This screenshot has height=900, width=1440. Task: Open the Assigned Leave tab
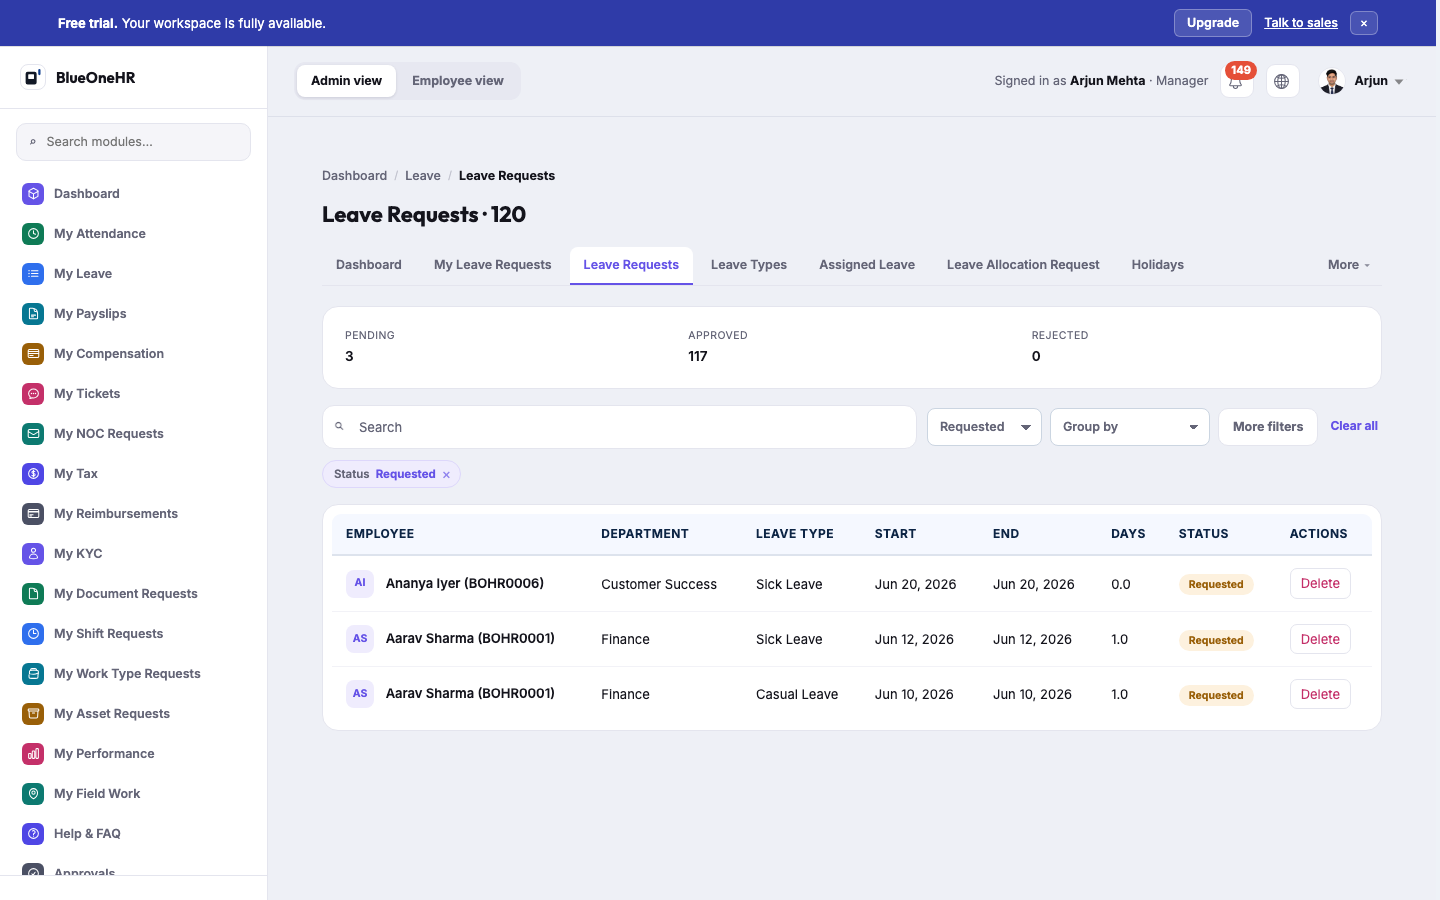coord(867,265)
